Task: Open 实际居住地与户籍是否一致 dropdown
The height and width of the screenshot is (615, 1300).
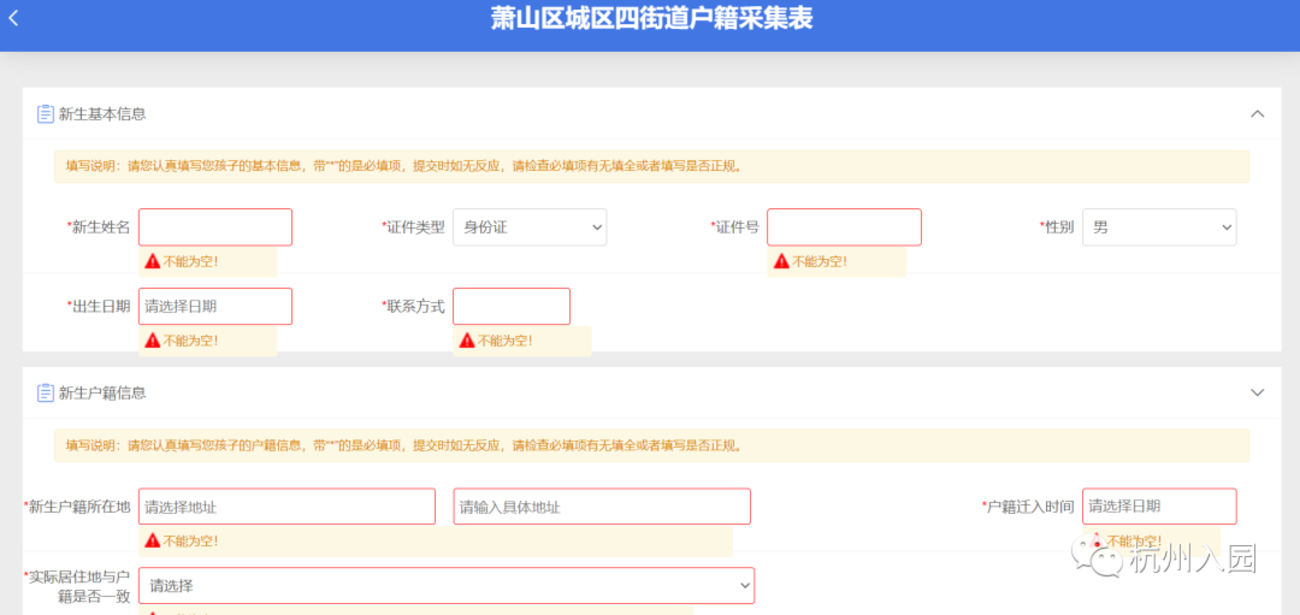Action: click(446, 585)
